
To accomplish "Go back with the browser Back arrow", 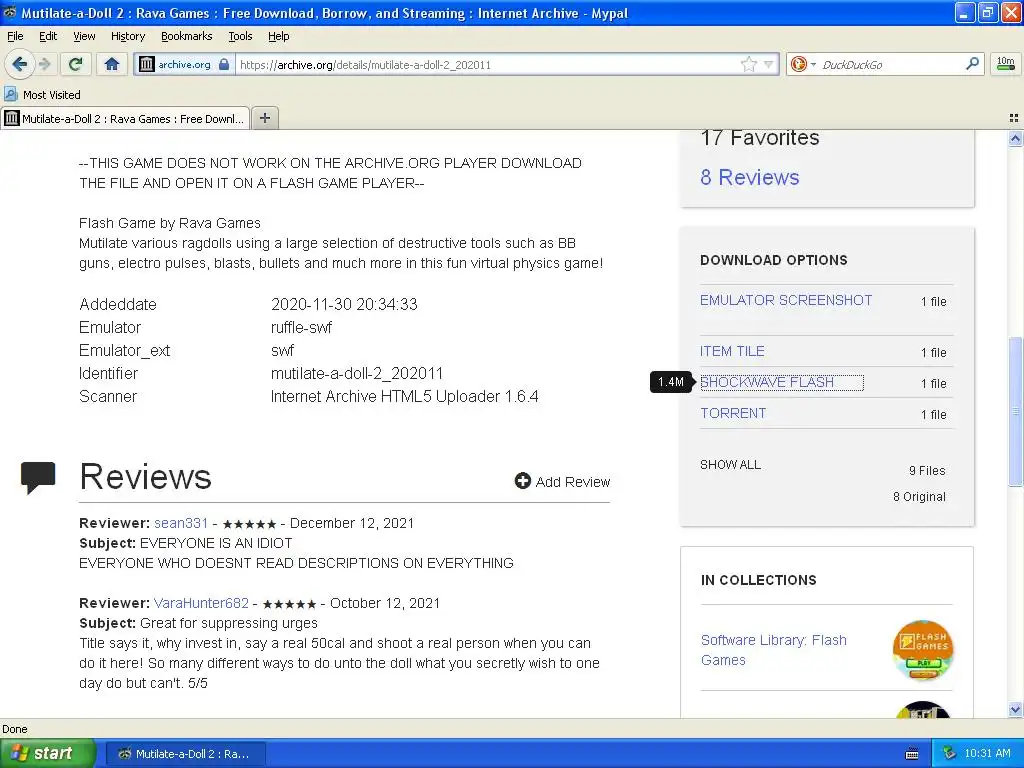I will (19, 64).
